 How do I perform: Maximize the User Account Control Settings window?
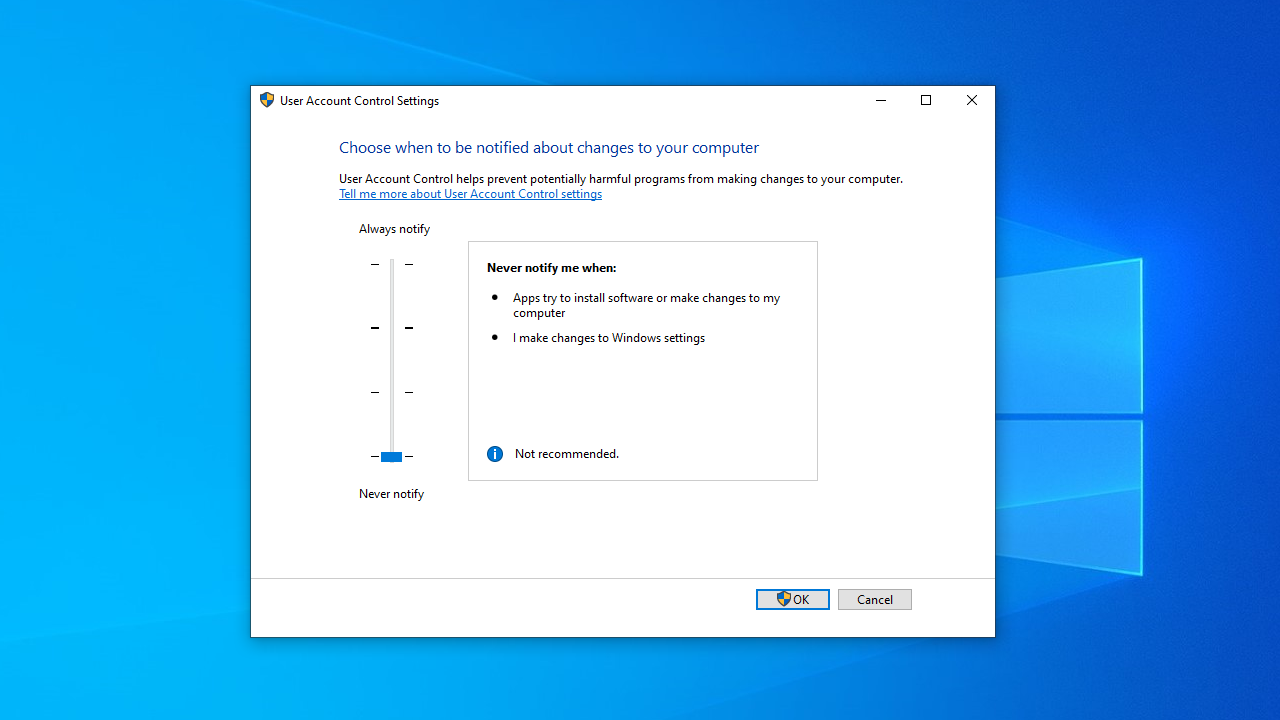click(x=926, y=100)
